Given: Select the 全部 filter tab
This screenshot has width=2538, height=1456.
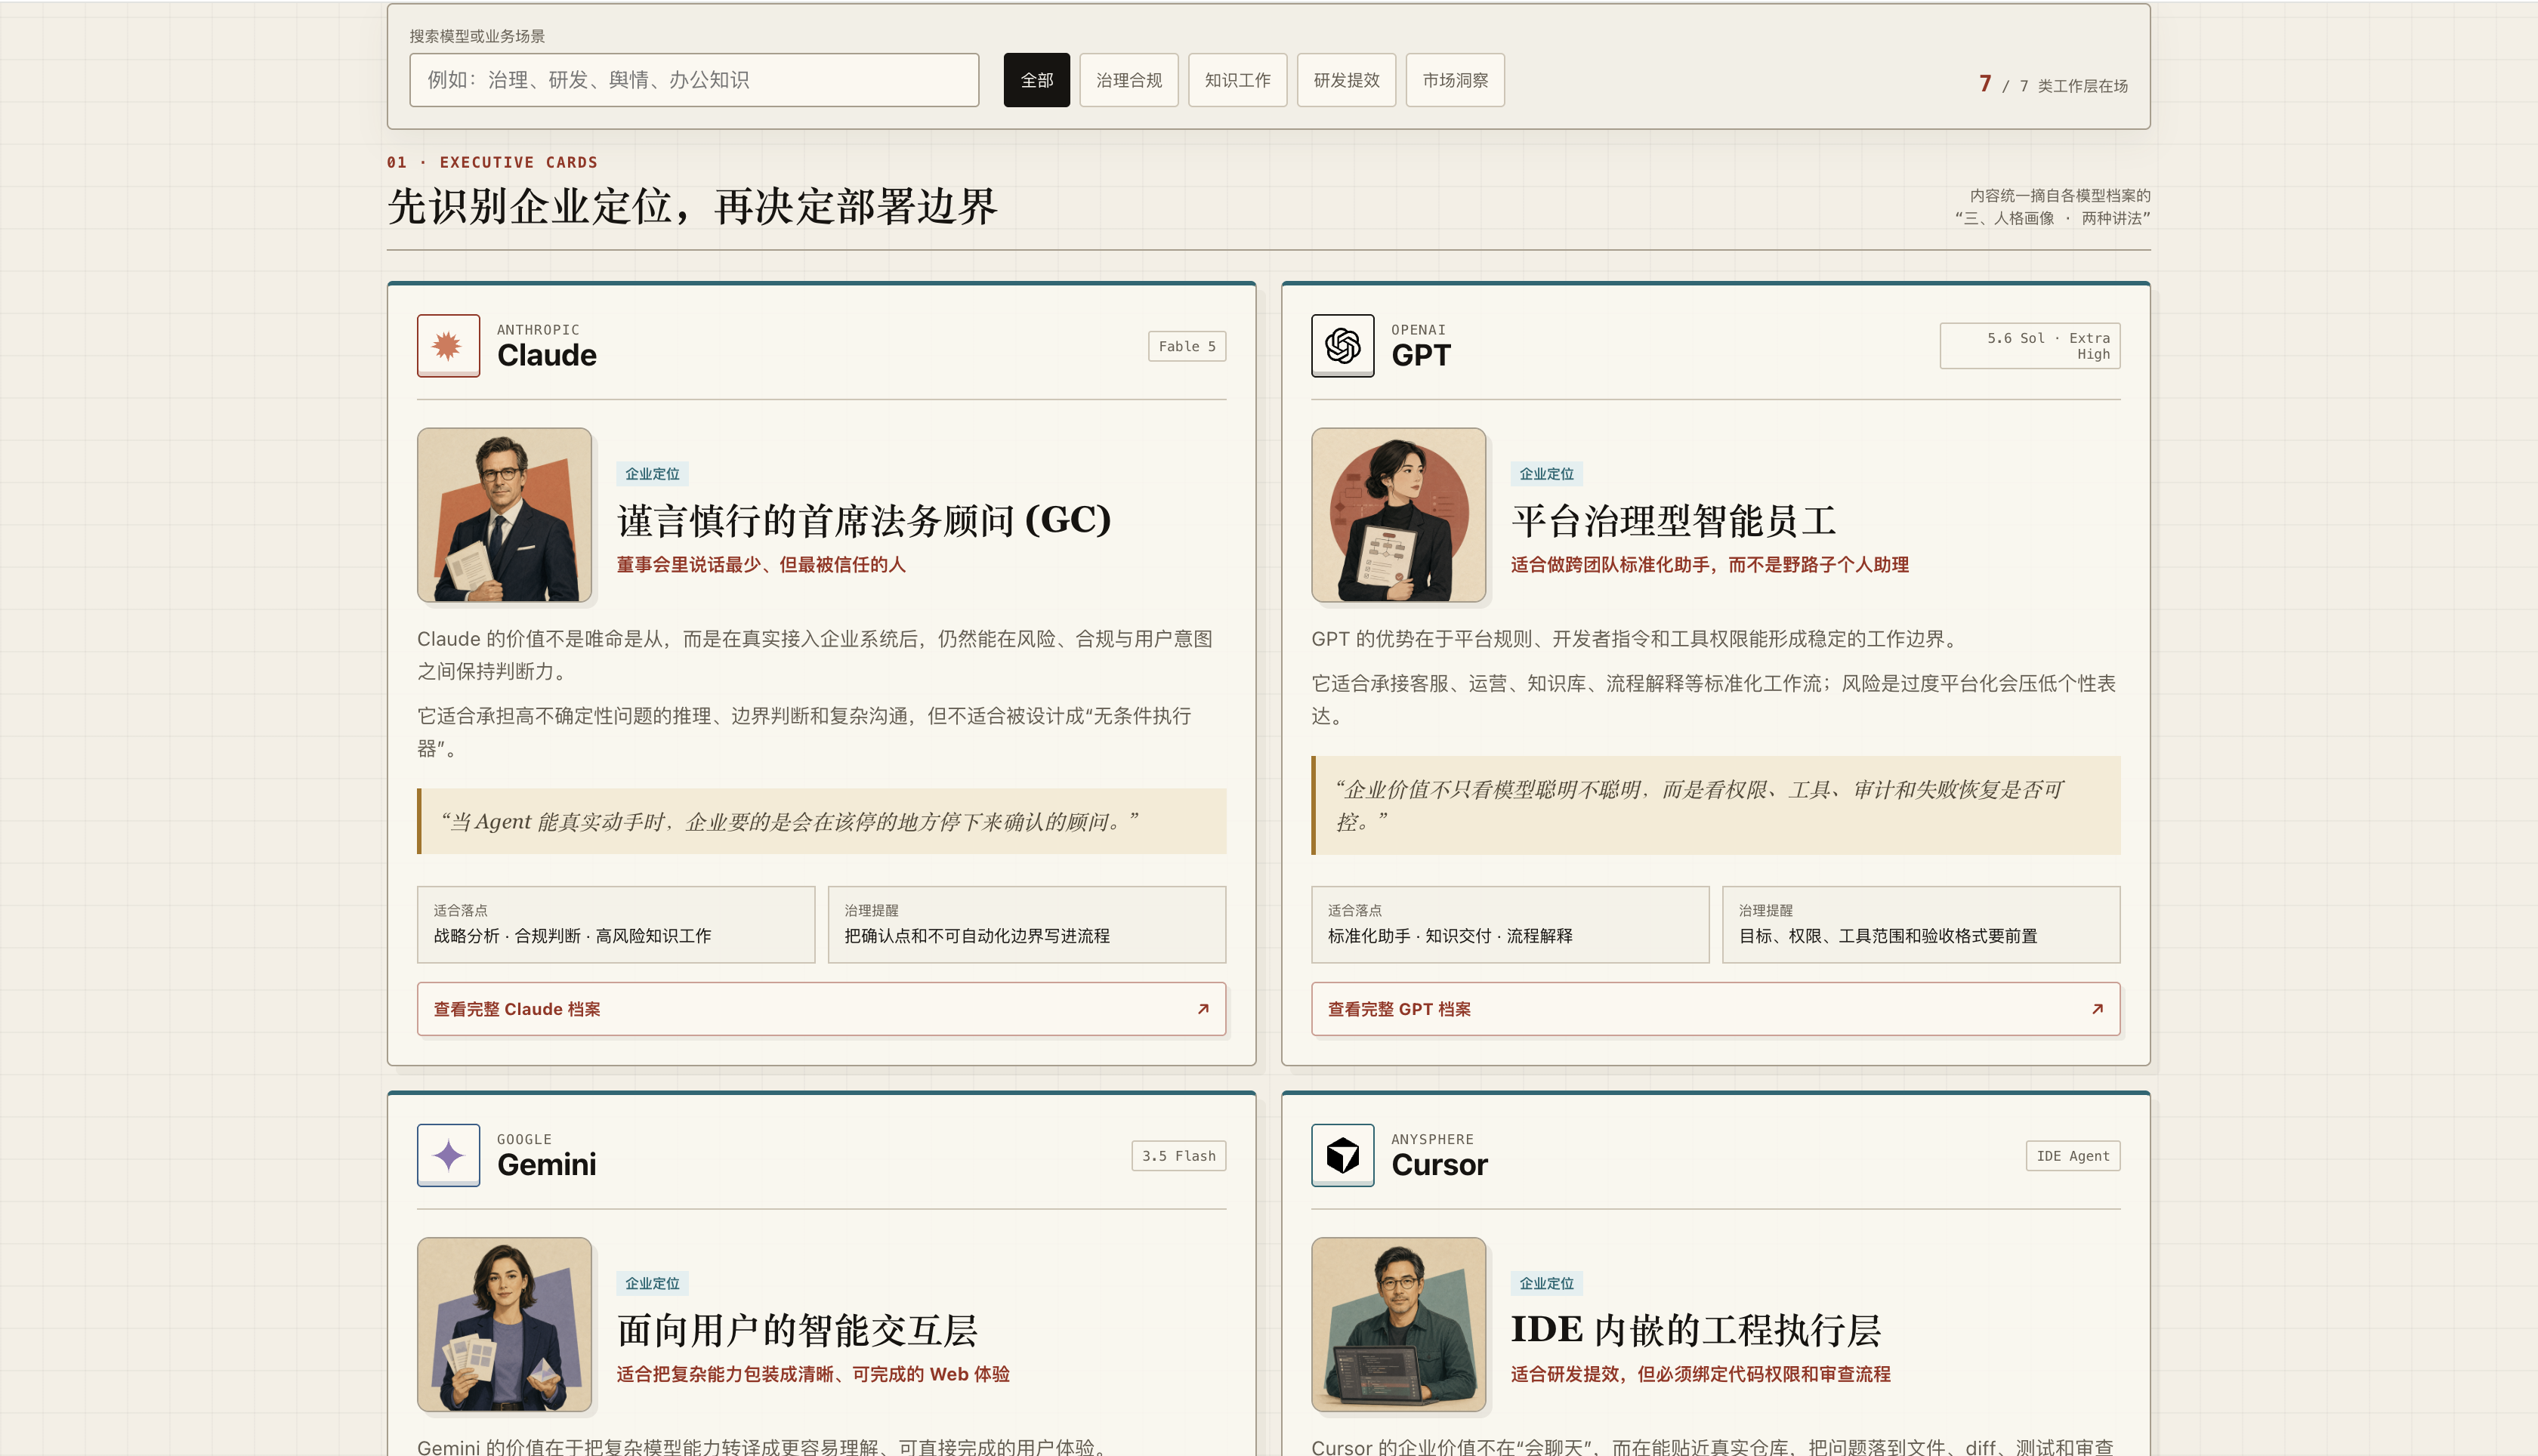Looking at the screenshot, I should coord(1036,80).
